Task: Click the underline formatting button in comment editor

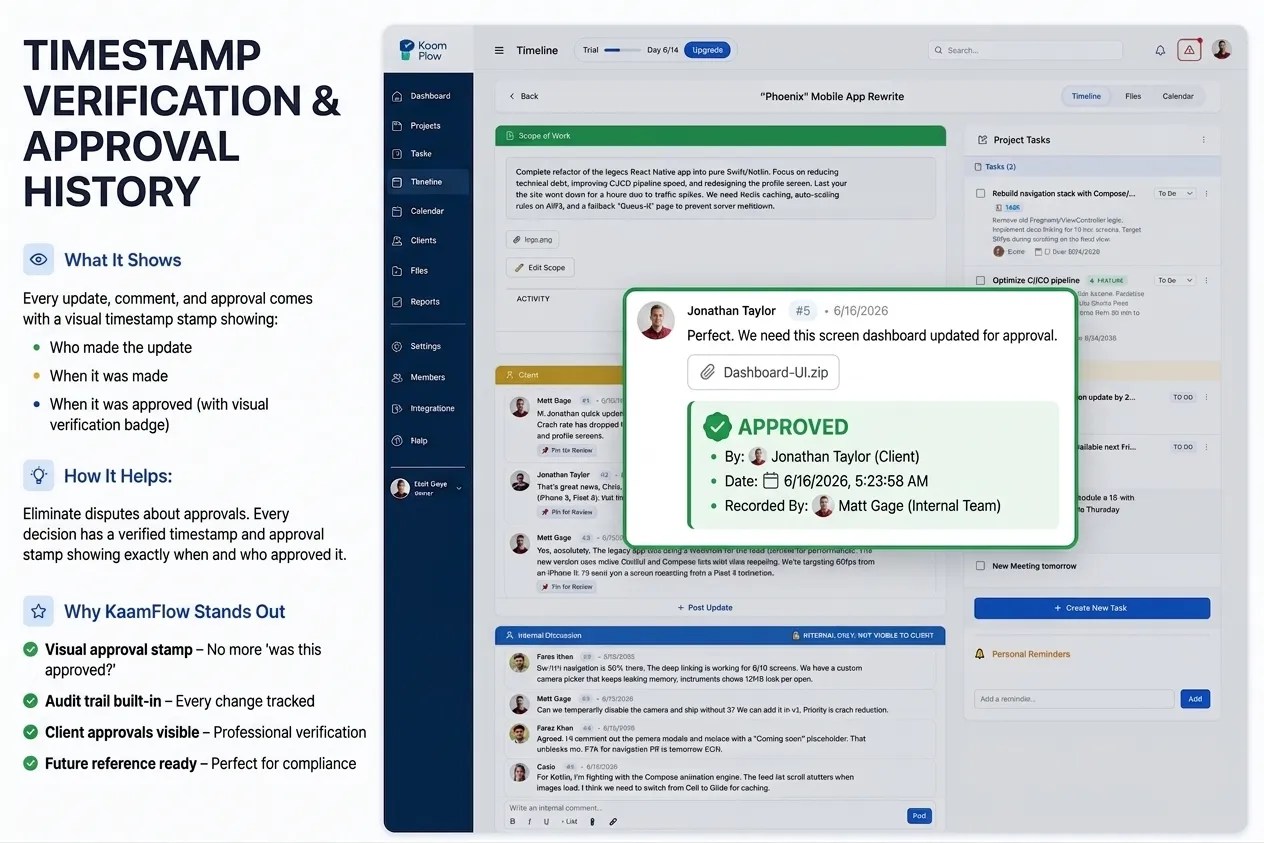Action: point(547,822)
